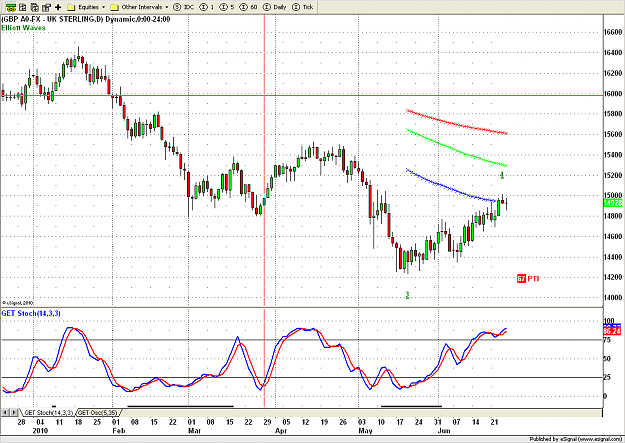Switch to 60-minute interval

pyautogui.click(x=249, y=7)
